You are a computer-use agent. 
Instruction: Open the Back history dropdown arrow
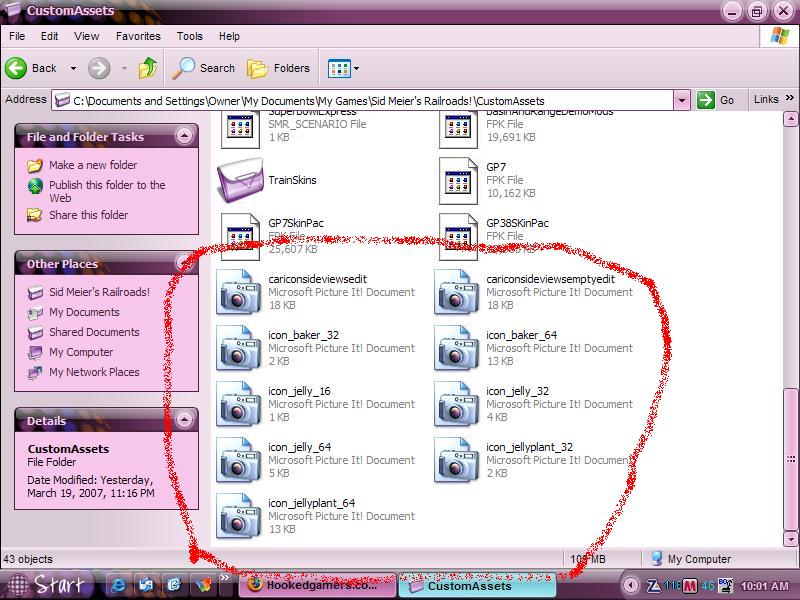(73, 68)
